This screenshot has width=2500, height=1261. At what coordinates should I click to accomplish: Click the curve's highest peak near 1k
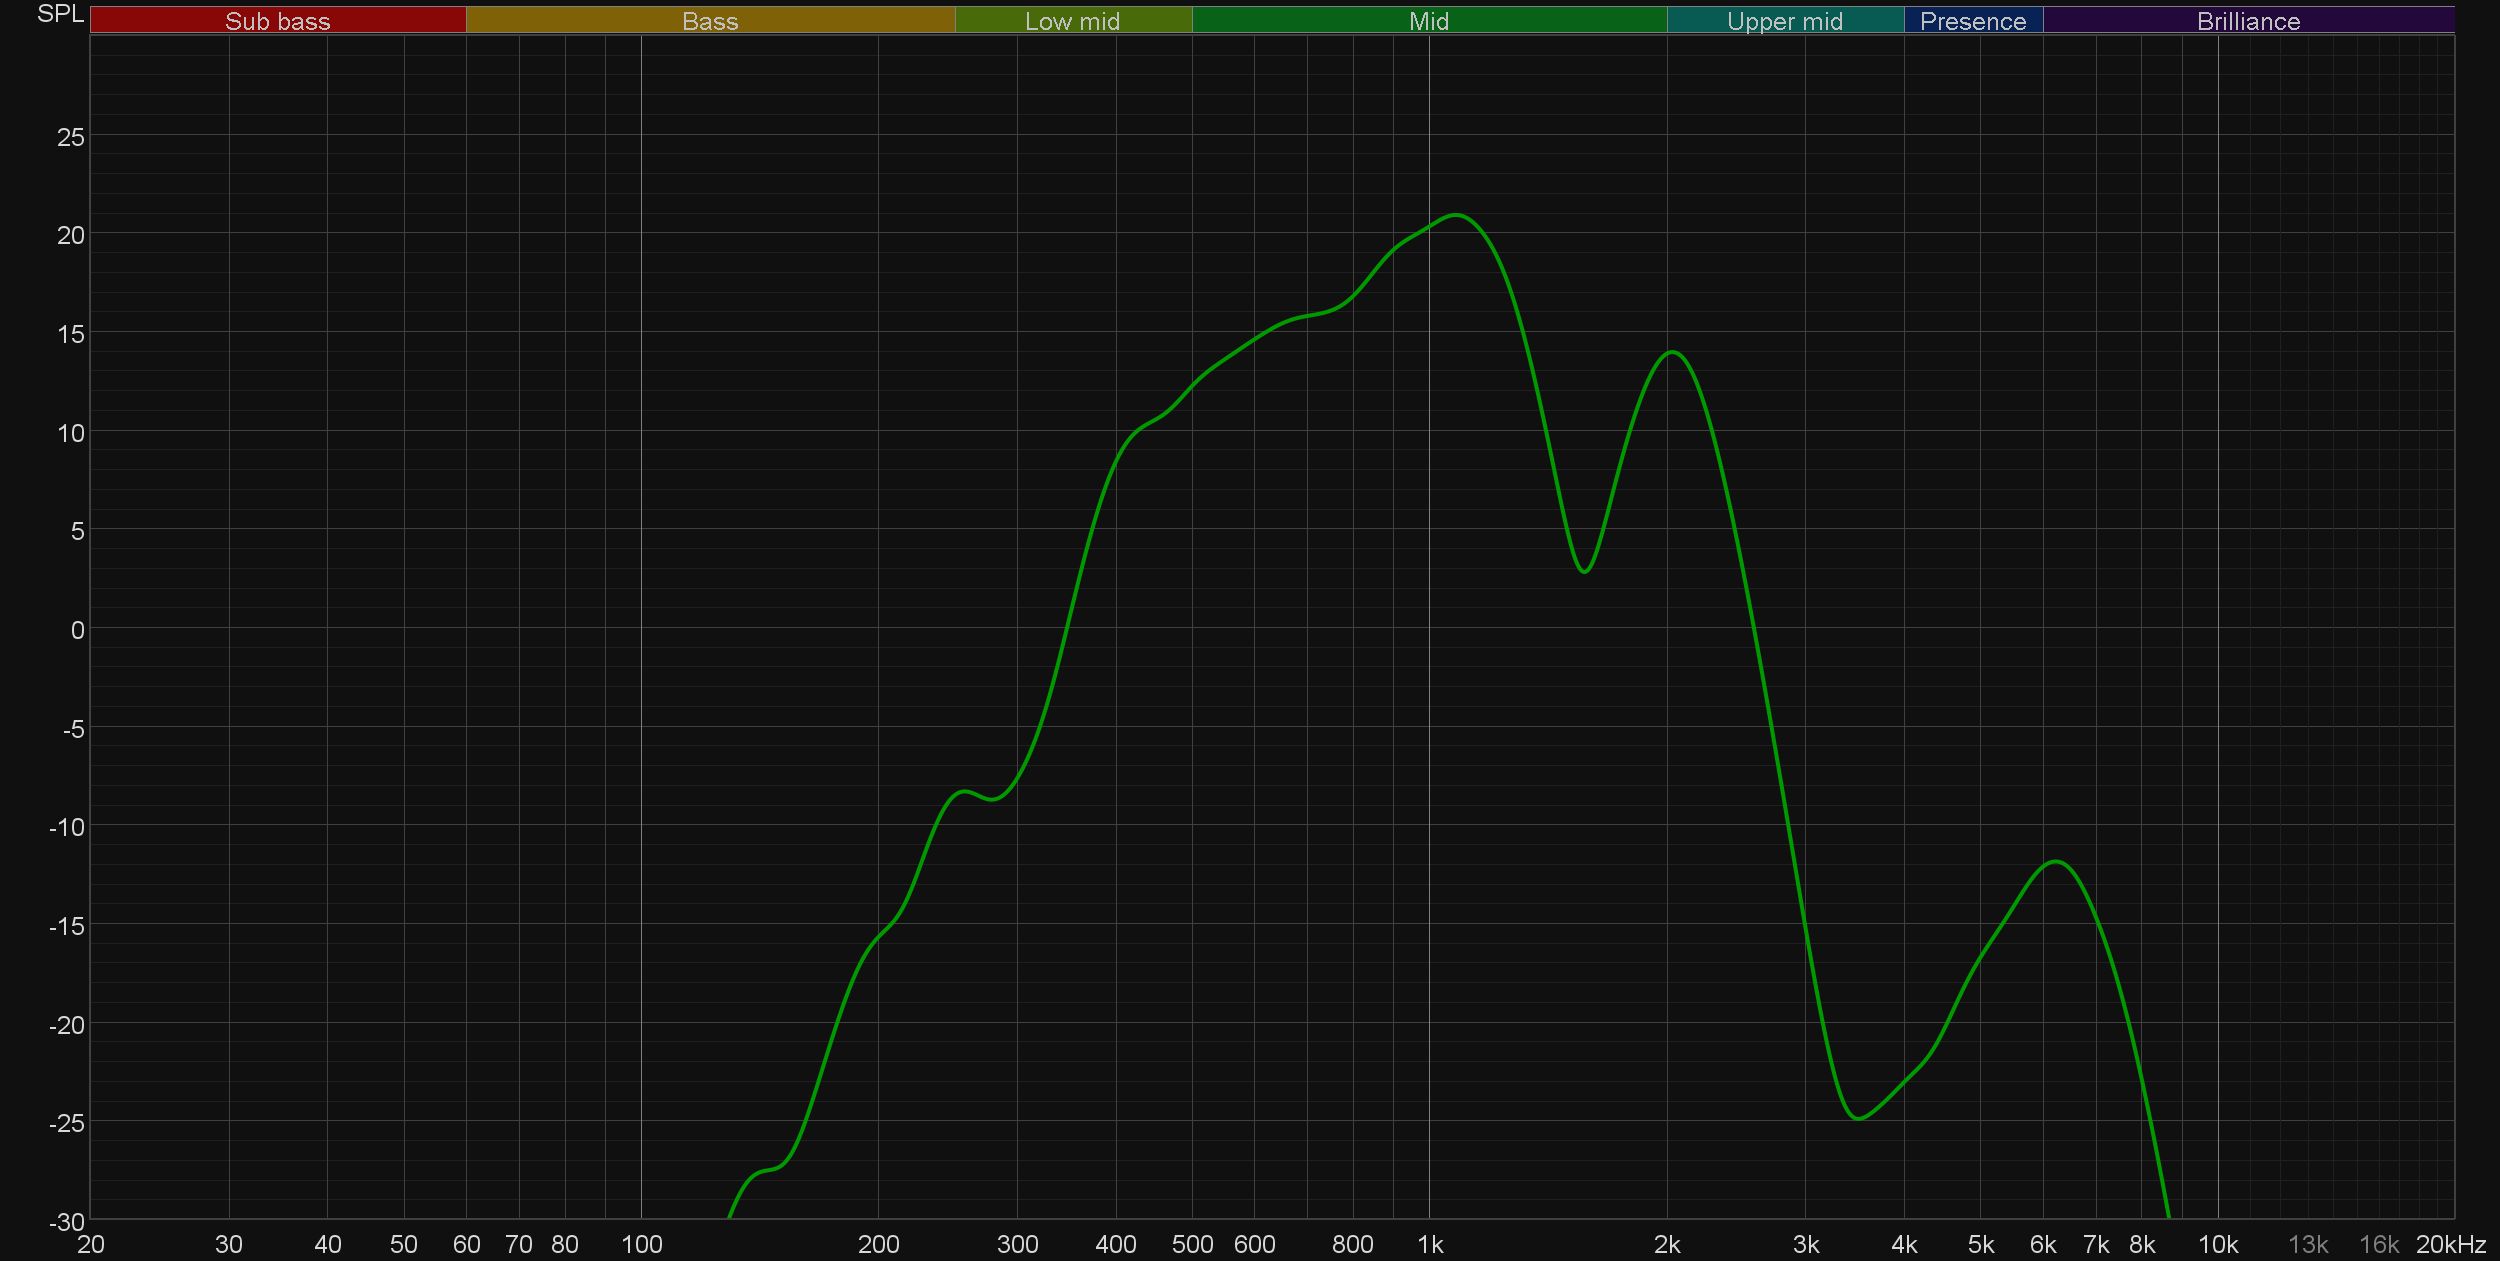(x=1457, y=215)
